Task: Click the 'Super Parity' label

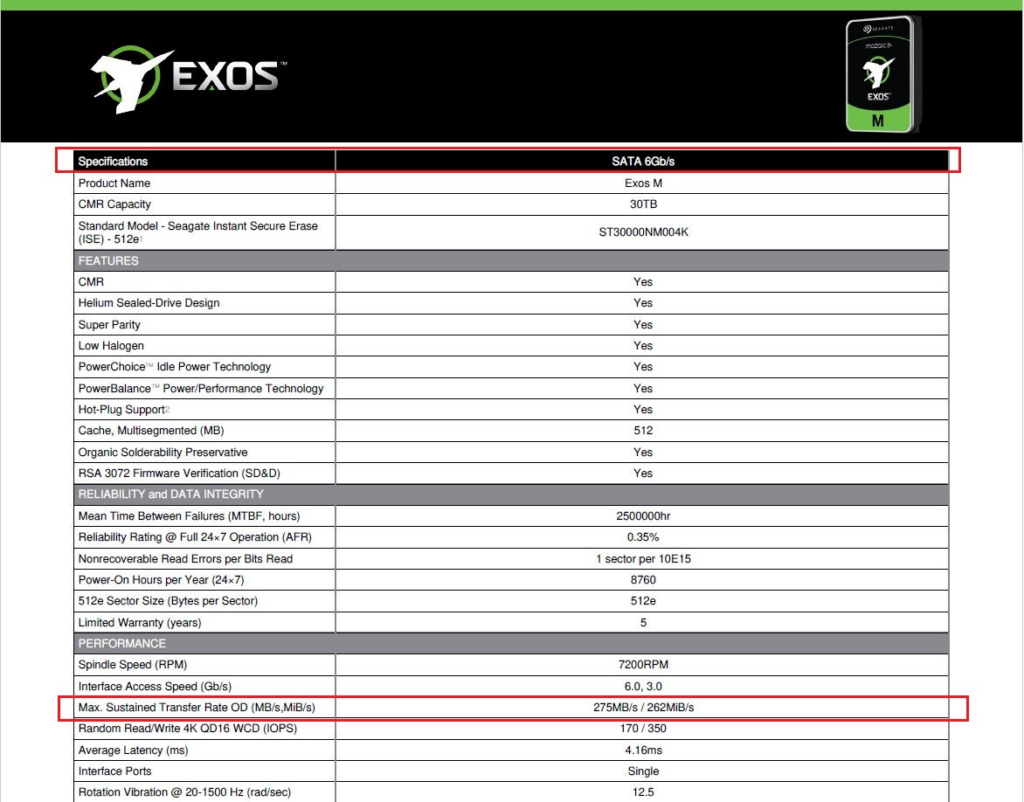Action: click(x=109, y=325)
